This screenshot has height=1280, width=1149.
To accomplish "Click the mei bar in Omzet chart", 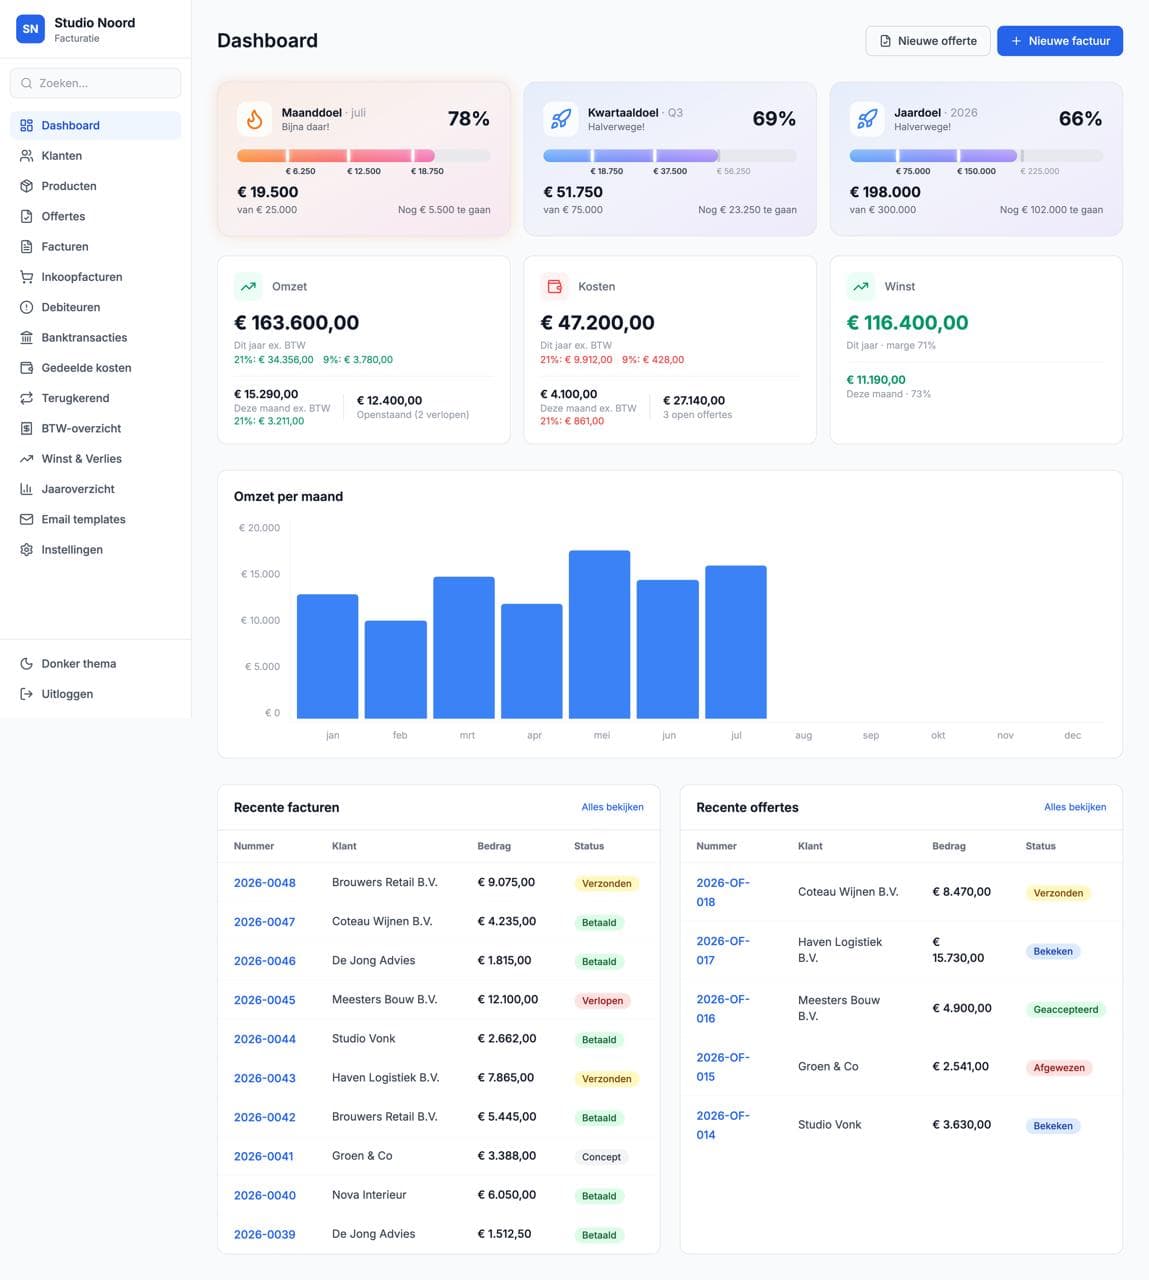I will point(600,634).
